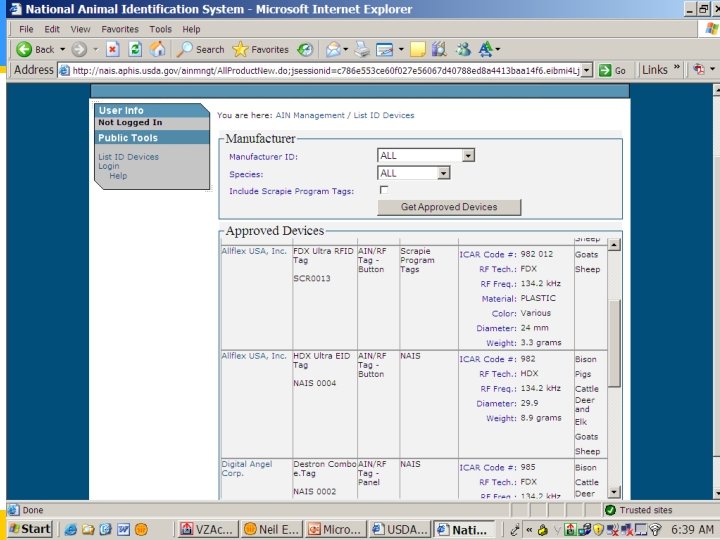Viewport: 720px width, 540px height.
Task: Open the History icon in toolbar
Action: (305, 50)
